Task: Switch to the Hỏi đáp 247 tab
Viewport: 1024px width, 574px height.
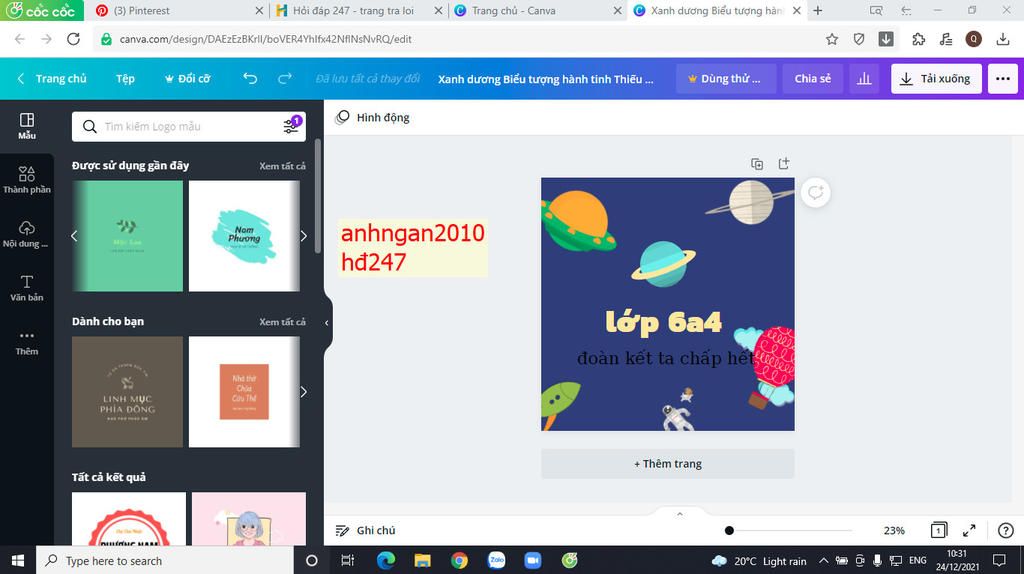Action: [x=357, y=10]
